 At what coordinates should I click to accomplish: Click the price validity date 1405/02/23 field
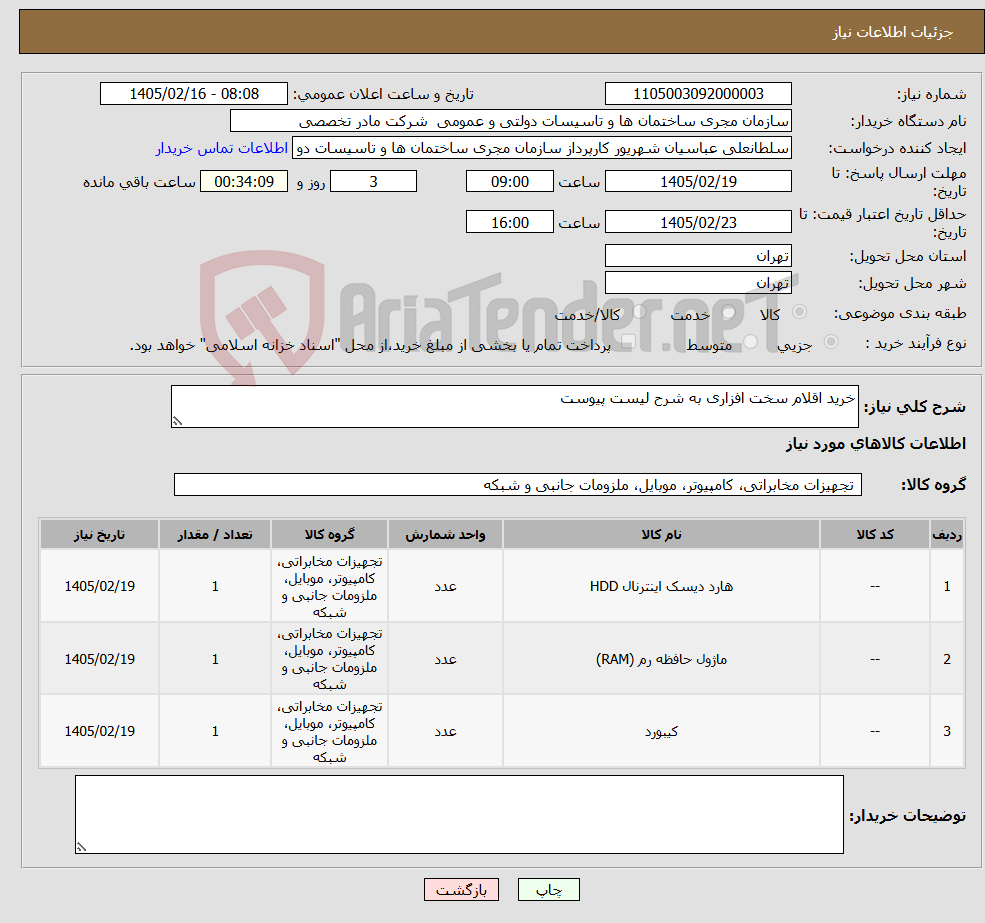[x=698, y=222]
